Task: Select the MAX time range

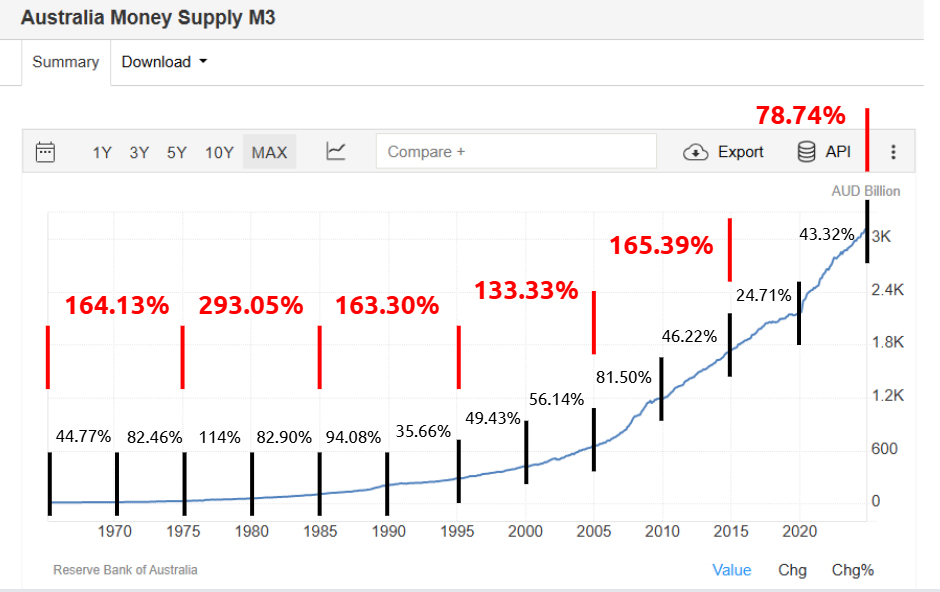Action: pos(269,152)
